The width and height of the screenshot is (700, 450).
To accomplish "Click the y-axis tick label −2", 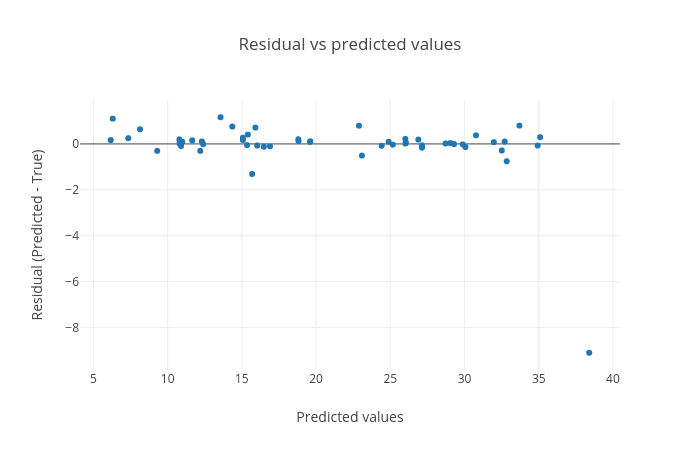I will pos(71,190).
